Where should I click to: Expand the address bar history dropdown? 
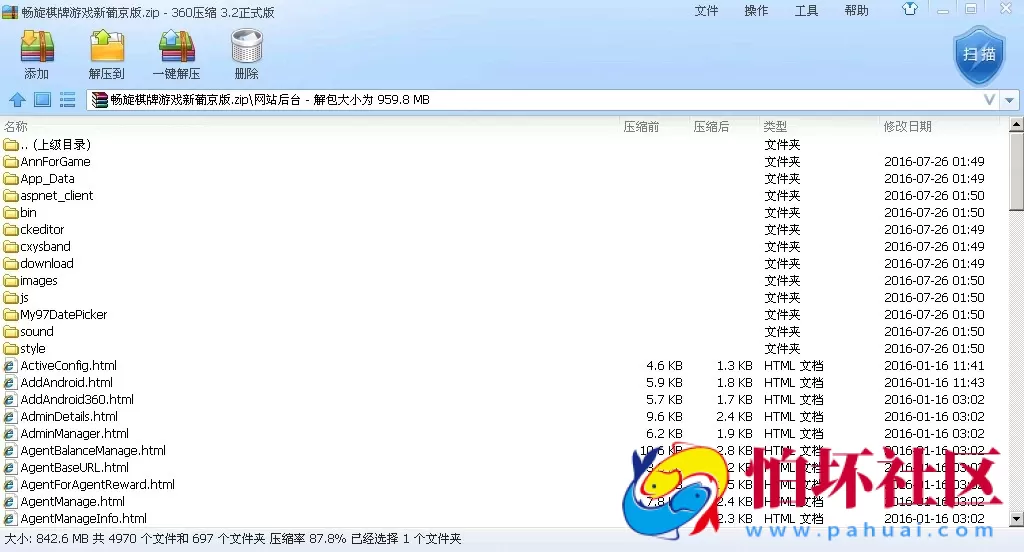pos(989,100)
